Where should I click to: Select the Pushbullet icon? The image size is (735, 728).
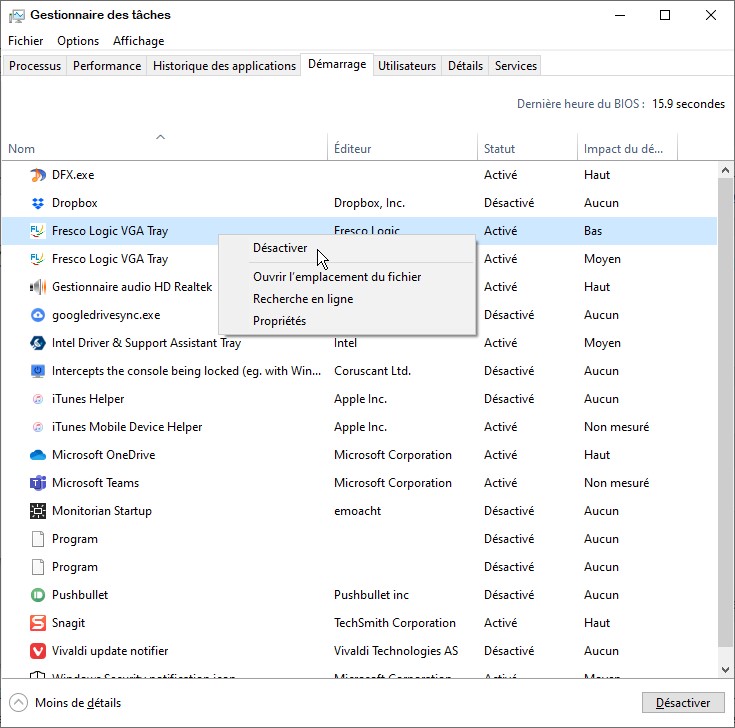click(x=38, y=595)
